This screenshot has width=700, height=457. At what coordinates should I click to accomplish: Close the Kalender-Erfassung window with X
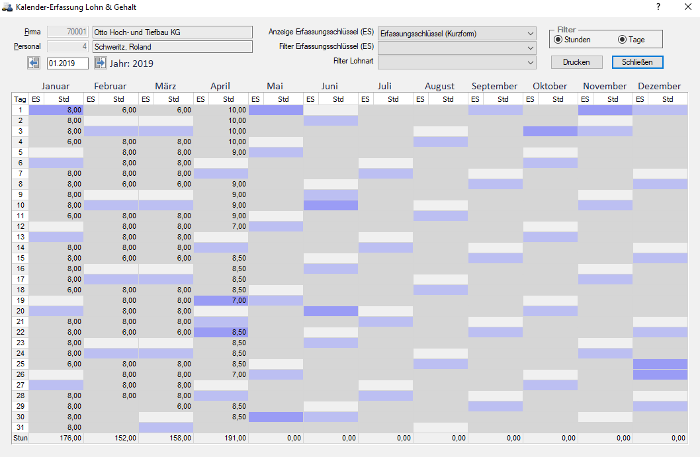tap(688, 7)
